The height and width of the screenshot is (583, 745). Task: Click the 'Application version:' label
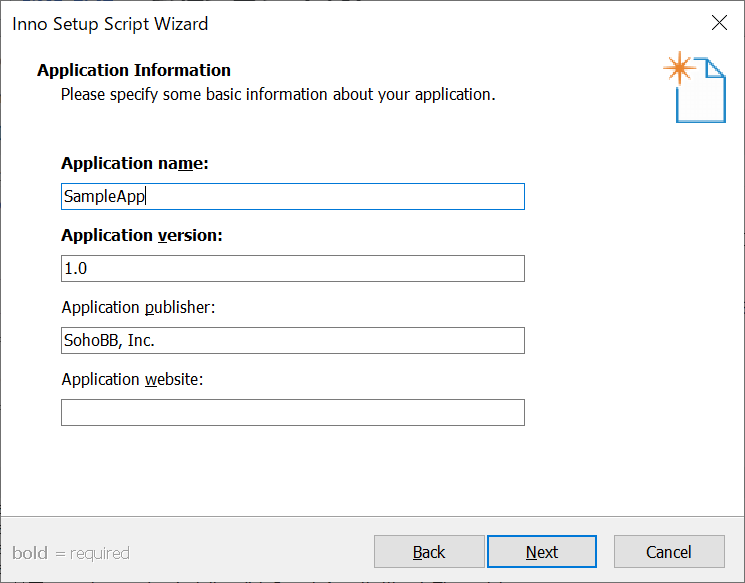click(x=142, y=235)
